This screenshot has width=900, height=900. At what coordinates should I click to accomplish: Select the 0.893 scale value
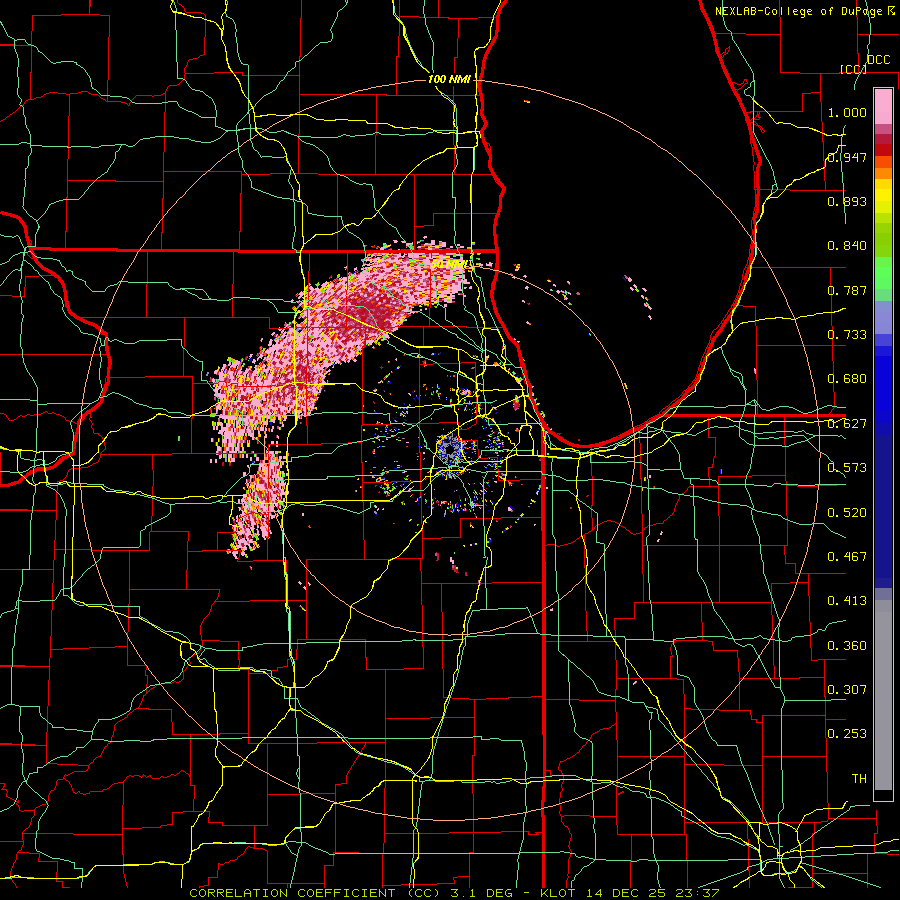[847, 201]
